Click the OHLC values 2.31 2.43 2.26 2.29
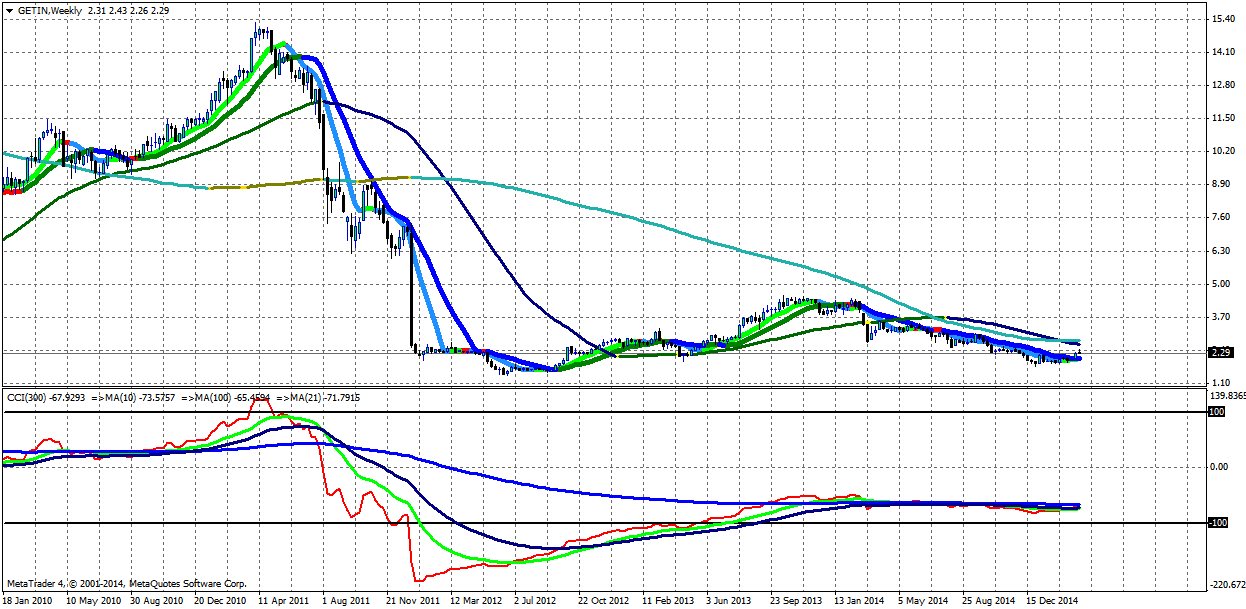1246x609 pixels. pos(128,10)
